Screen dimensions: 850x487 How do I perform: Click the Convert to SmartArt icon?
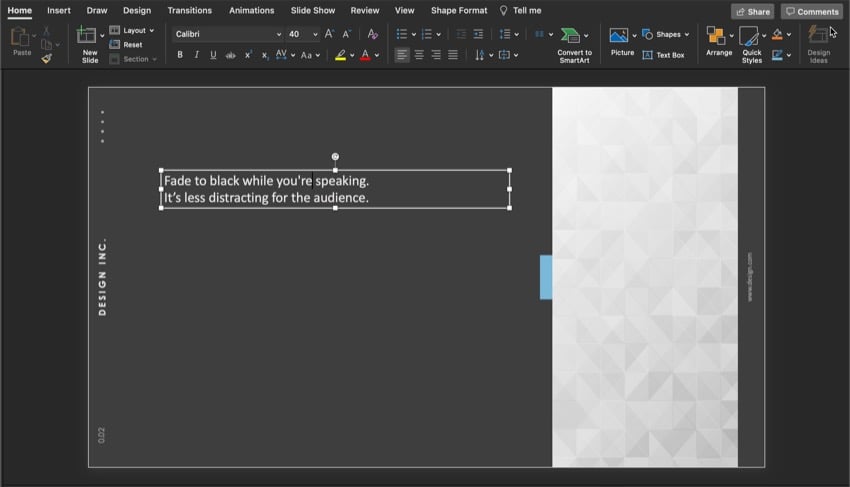[572, 36]
